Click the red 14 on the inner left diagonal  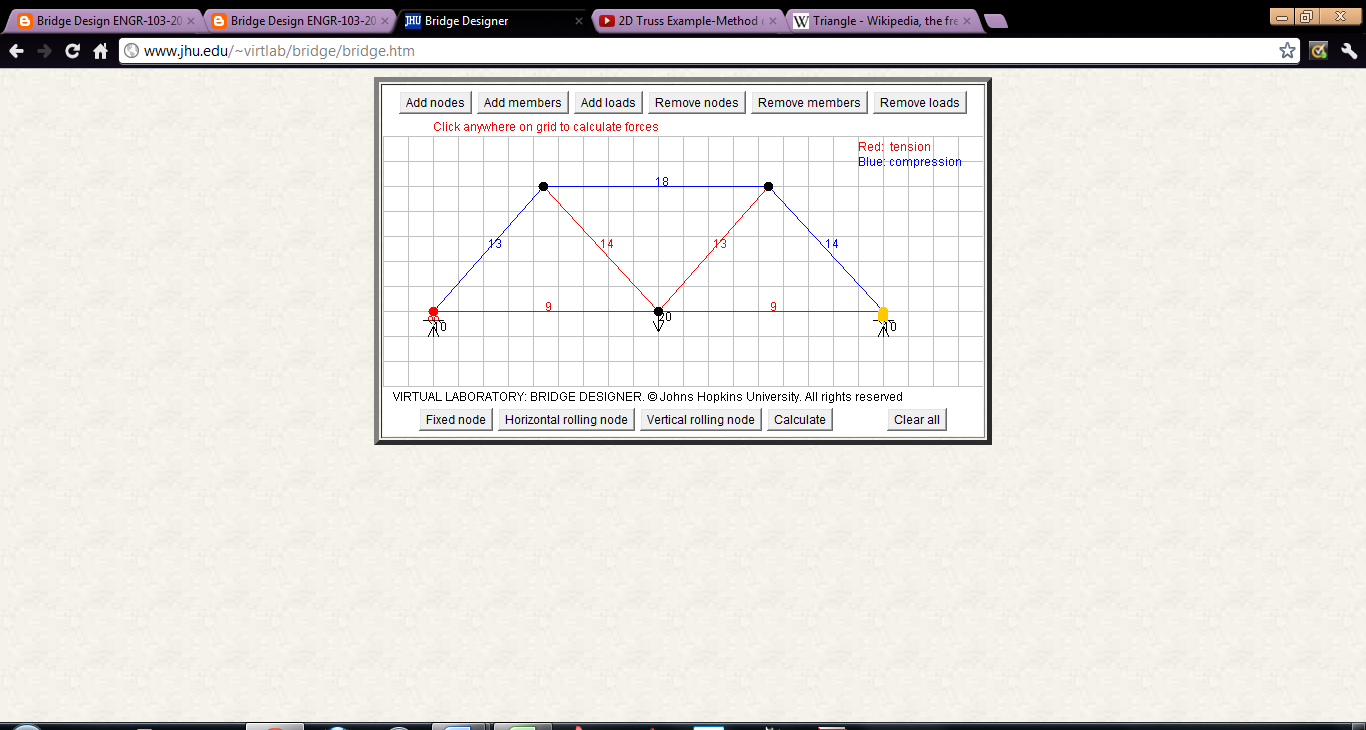tap(606, 244)
